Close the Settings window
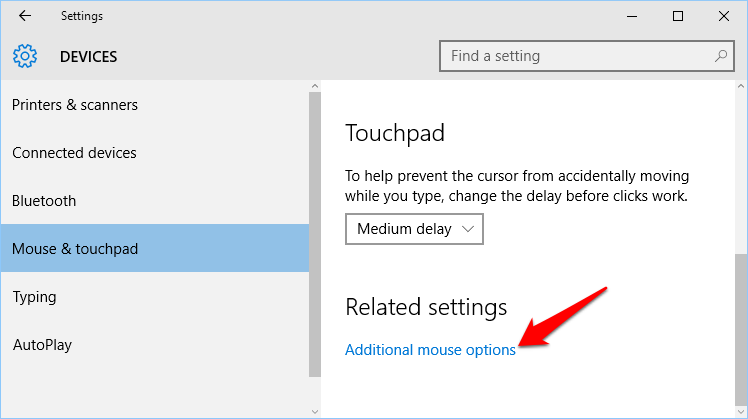748x419 pixels. (724, 16)
